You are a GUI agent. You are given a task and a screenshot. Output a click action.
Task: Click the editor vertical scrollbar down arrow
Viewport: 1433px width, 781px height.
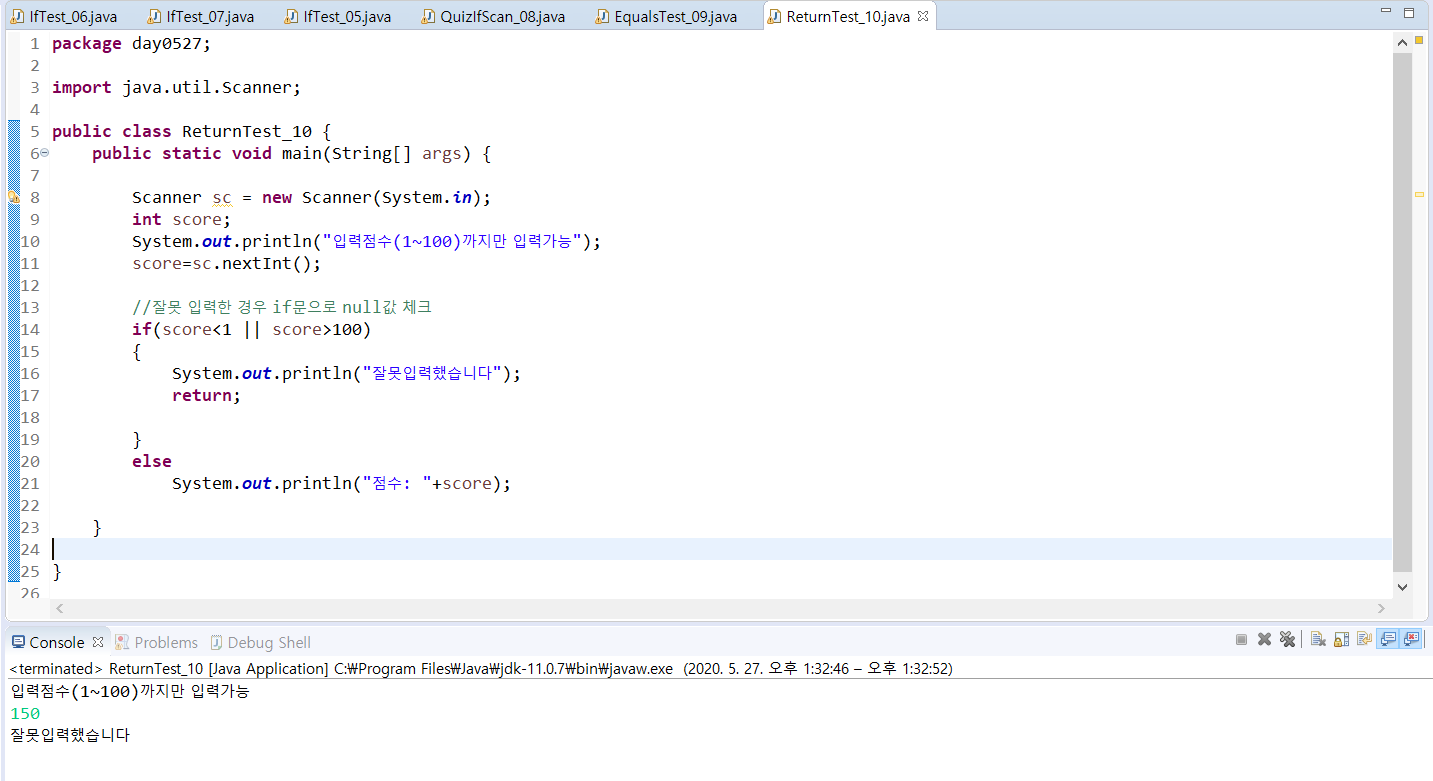1402,587
